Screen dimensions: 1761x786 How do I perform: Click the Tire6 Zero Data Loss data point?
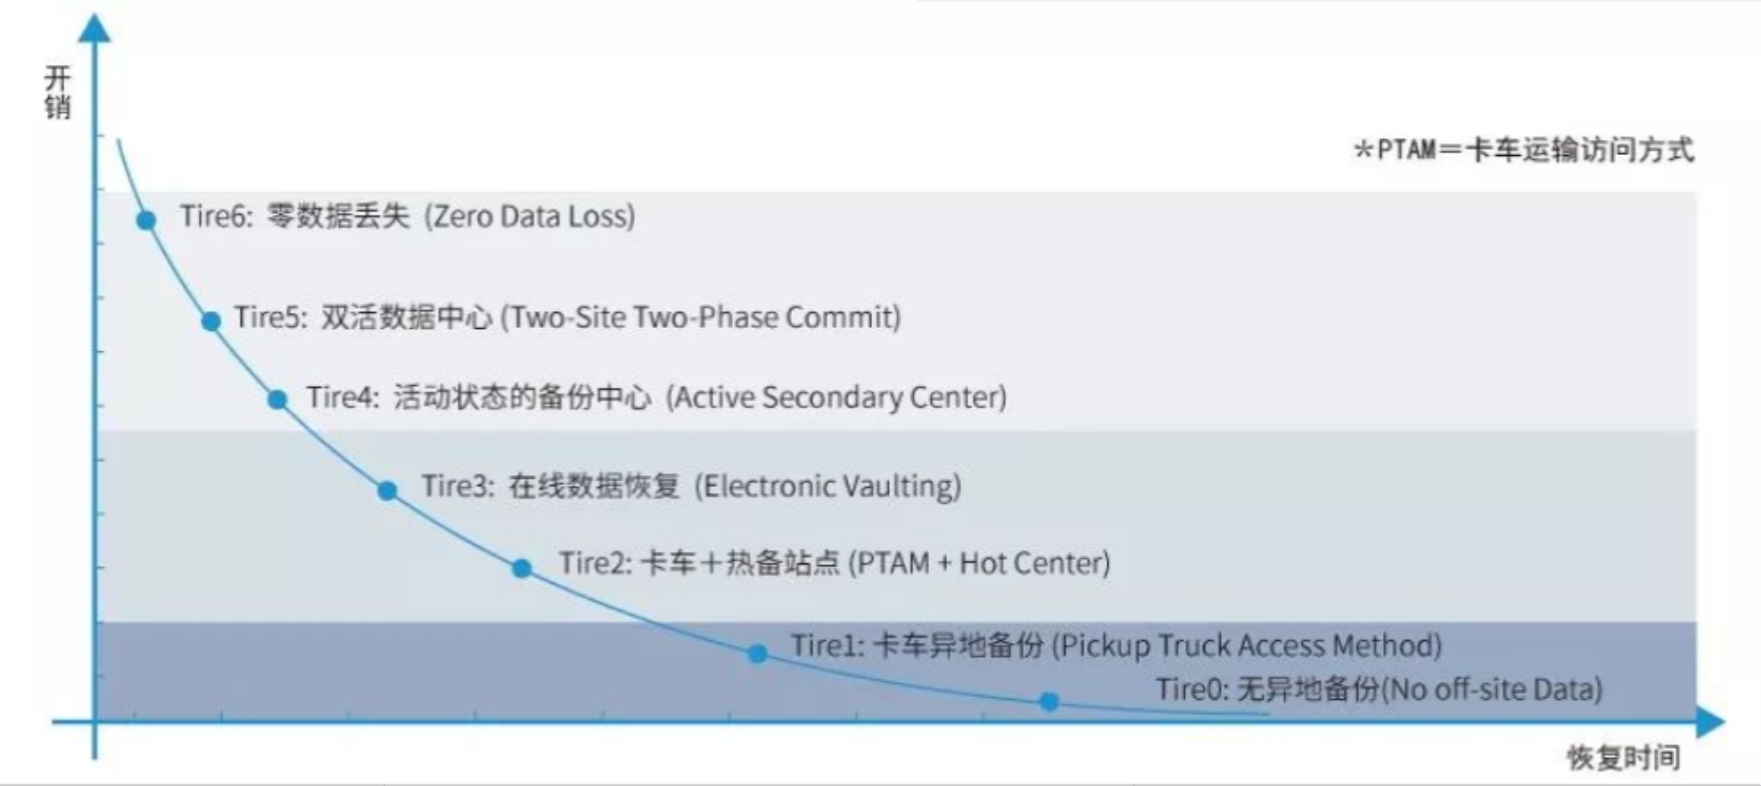coord(146,220)
